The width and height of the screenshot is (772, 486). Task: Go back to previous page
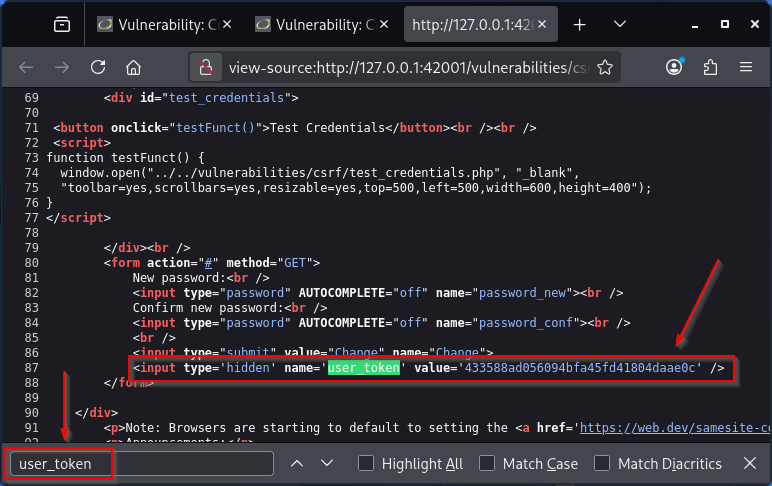click(x=26, y=67)
